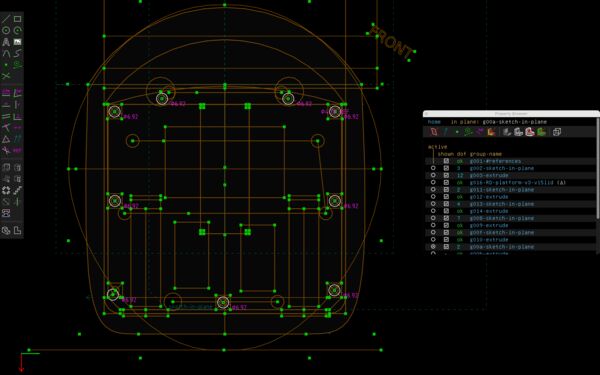
Task: Toggle shown checkbox for g011-sketch-in-plane
Action: coord(446,189)
